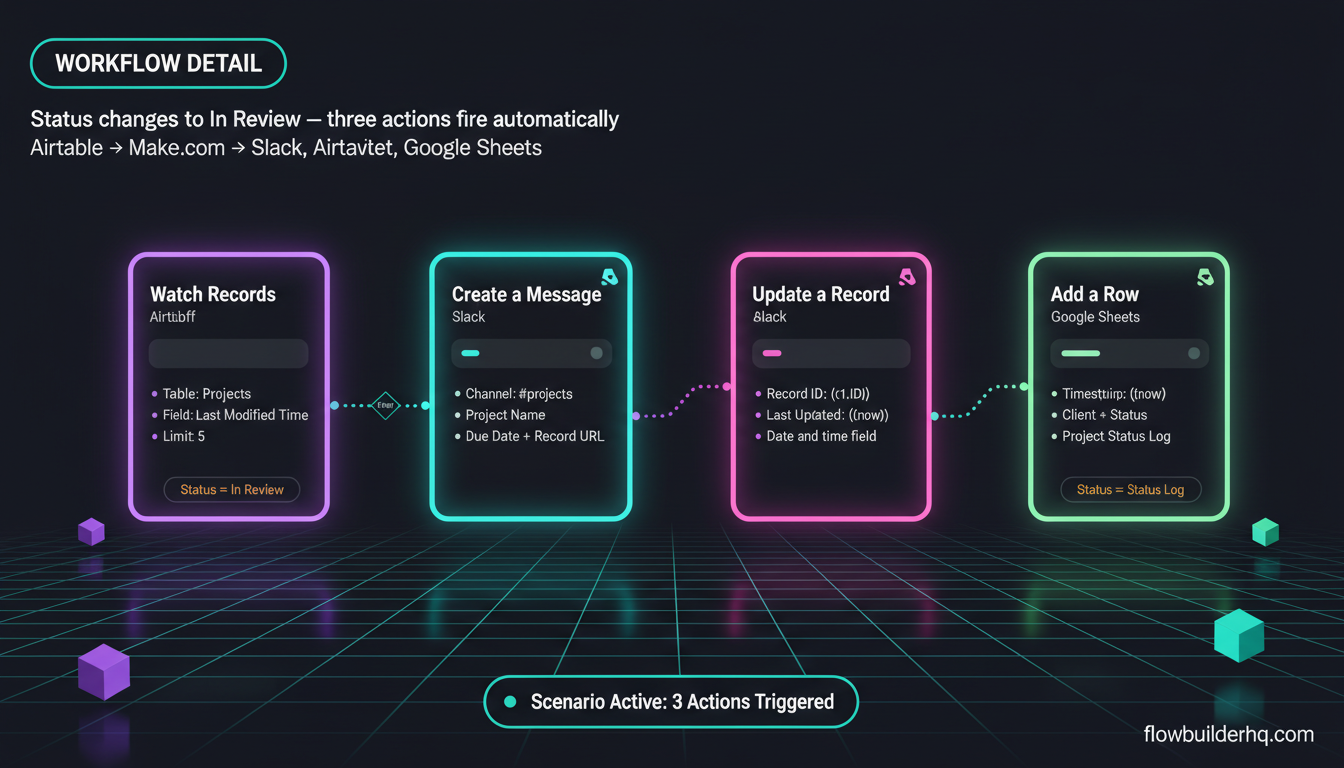The width and height of the screenshot is (1344, 768).
Task: Toggle the grey dot in Create a Message bar
Action: (597, 353)
